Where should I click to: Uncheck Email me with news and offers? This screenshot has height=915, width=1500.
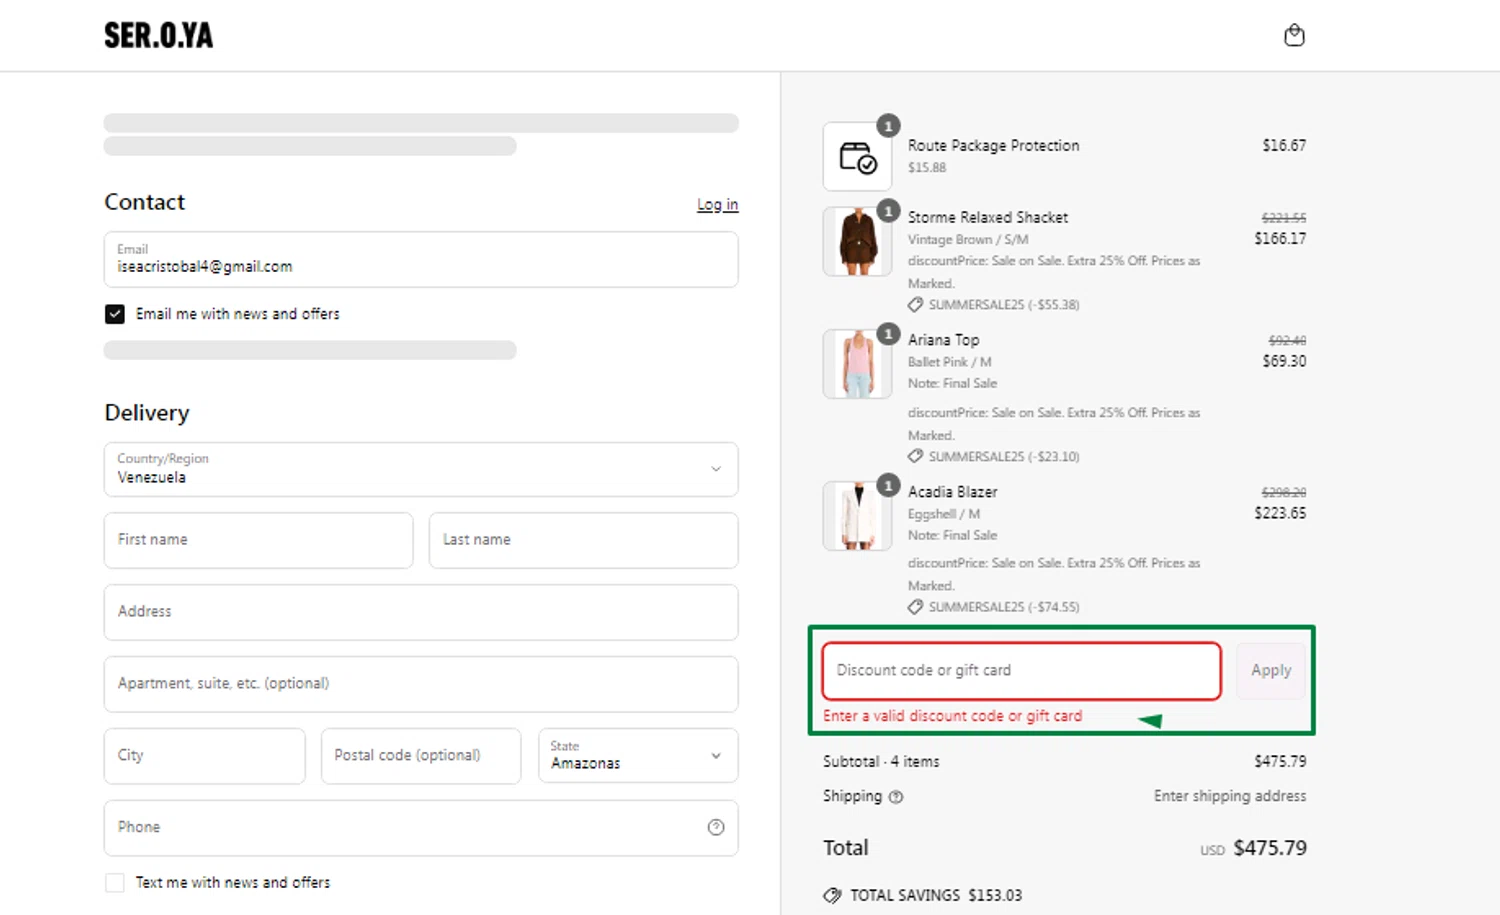tap(115, 314)
